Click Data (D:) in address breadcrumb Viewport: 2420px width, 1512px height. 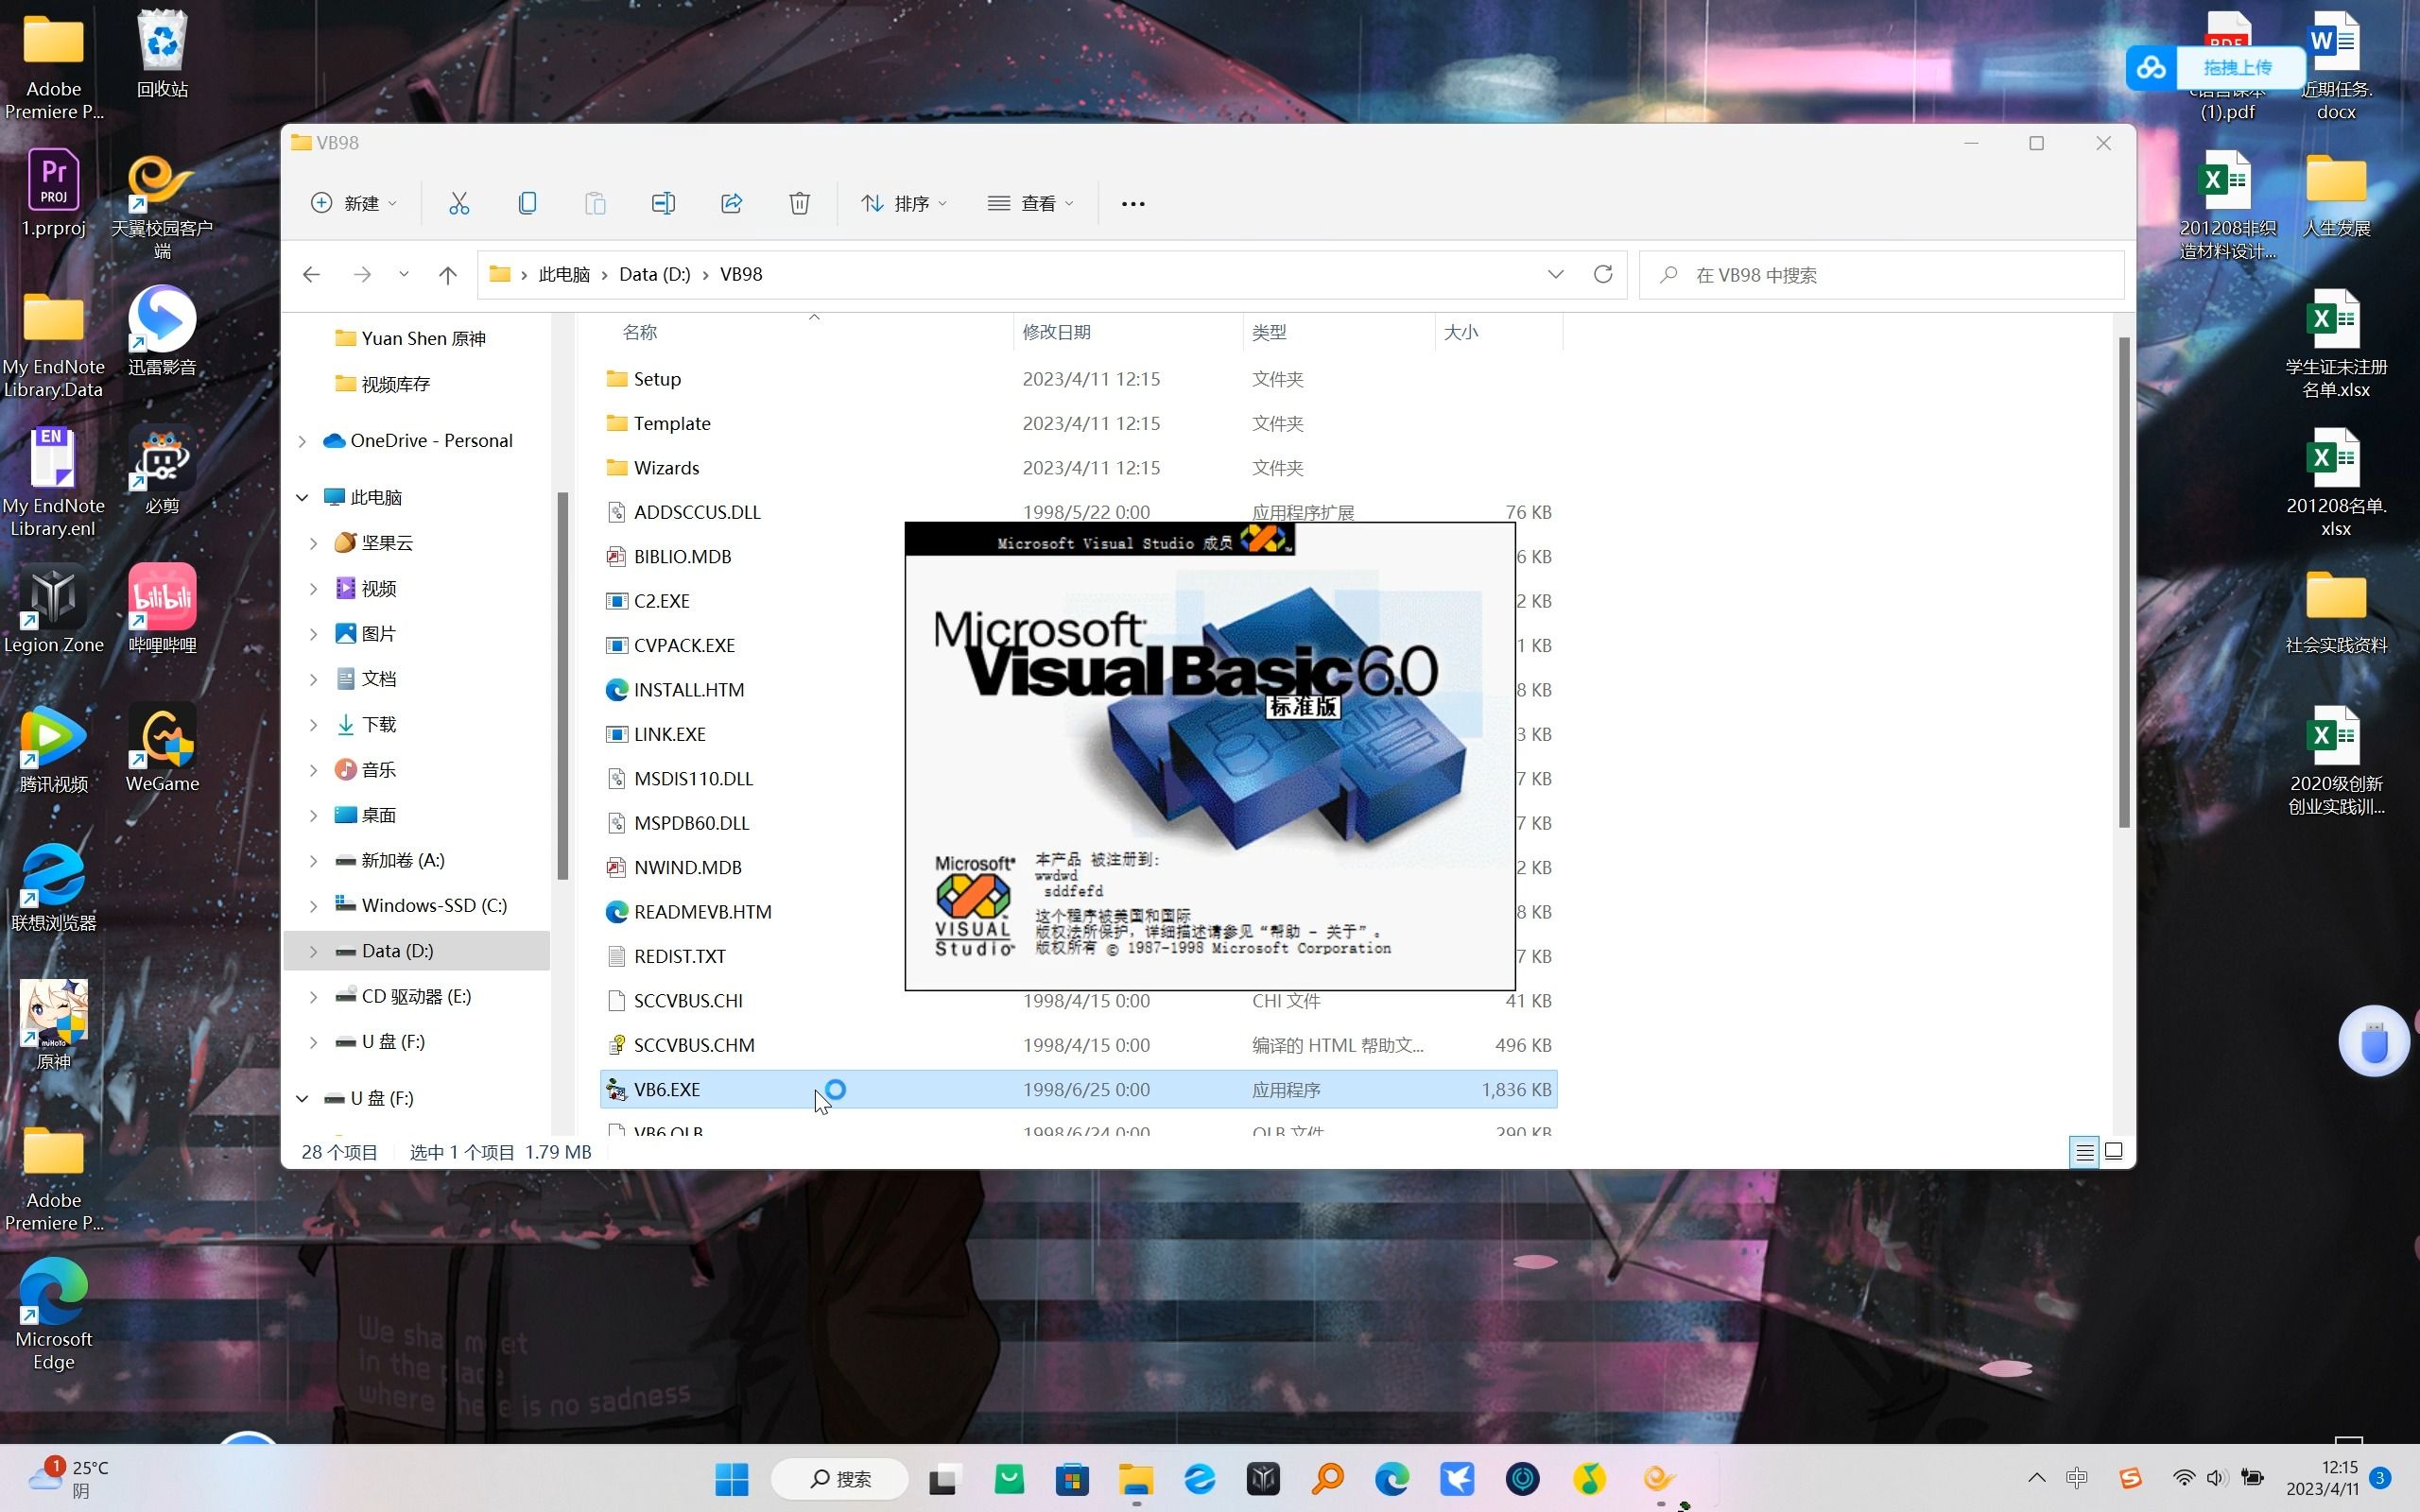click(654, 274)
